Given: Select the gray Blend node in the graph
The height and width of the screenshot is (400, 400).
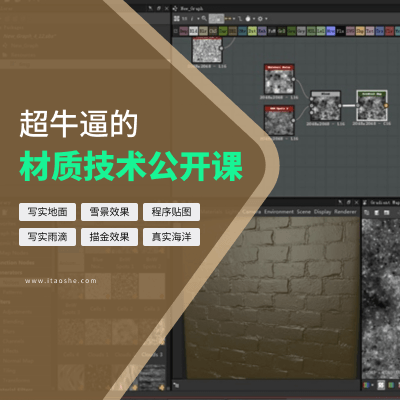Looking at the screenshot, I should click(x=325, y=106).
